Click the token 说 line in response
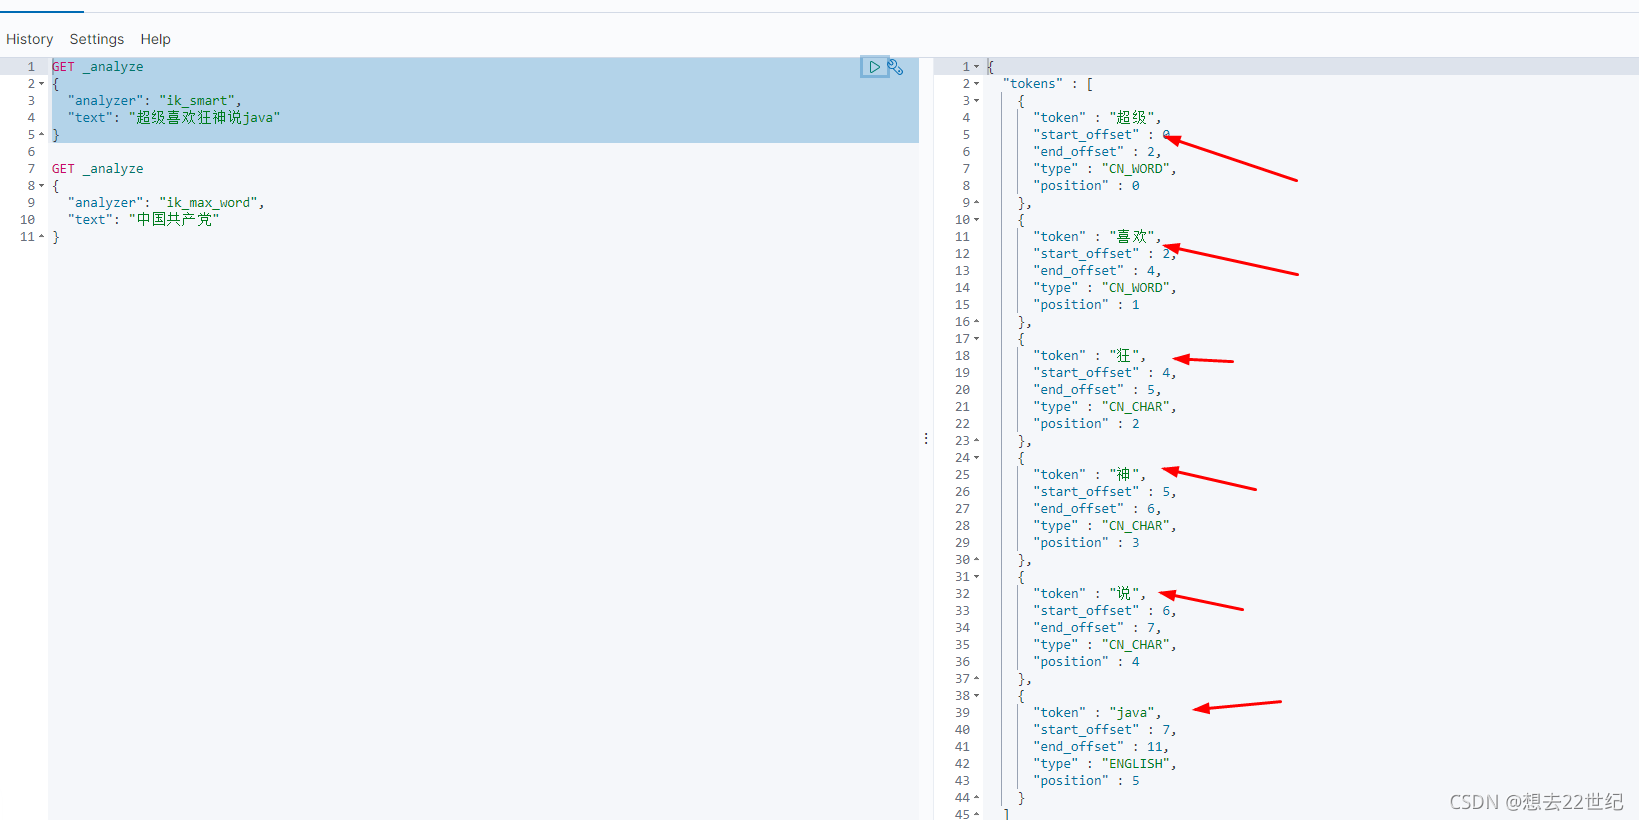This screenshot has height=820, width=1639. 1089,594
